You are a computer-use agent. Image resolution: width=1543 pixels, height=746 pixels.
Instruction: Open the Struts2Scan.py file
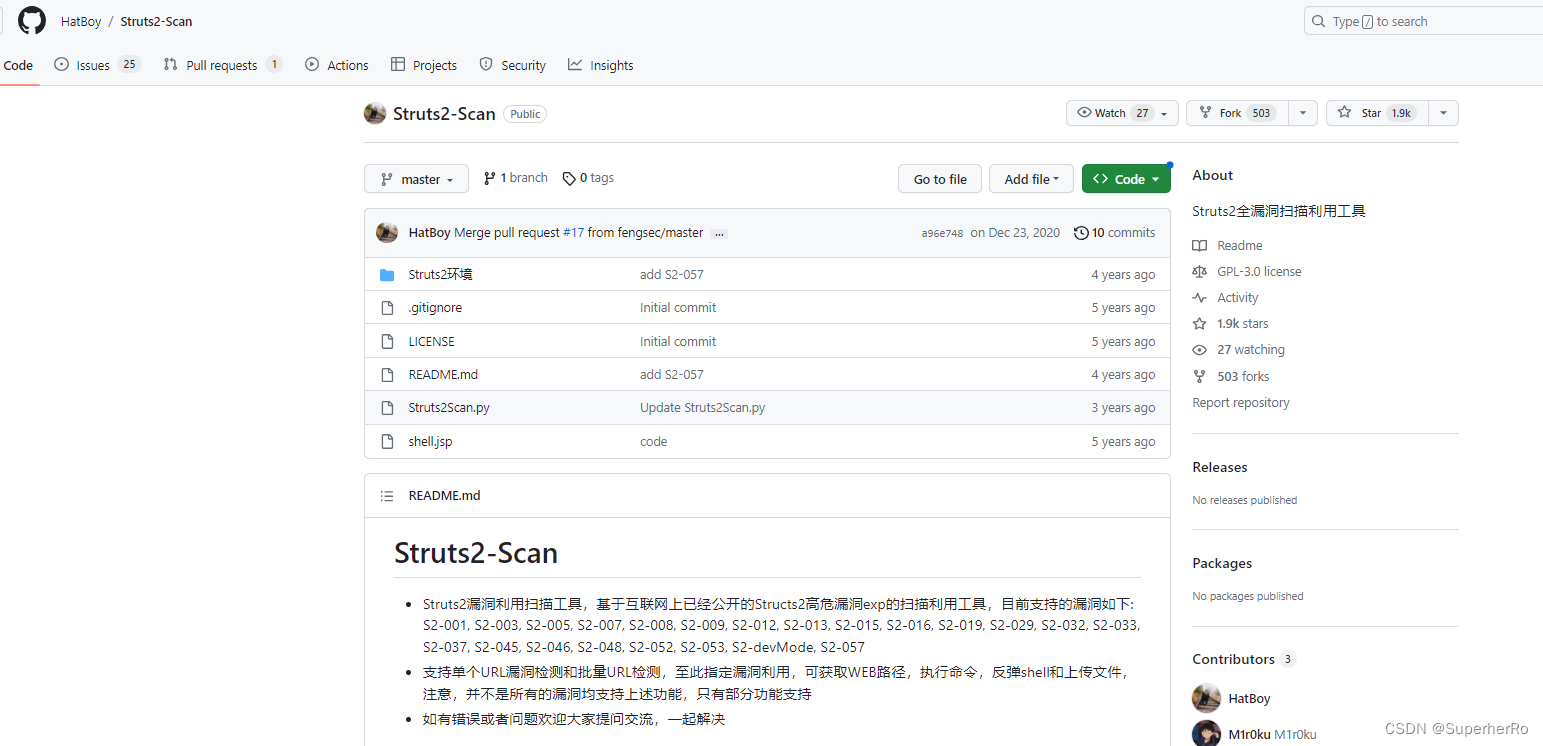click(x=449, y=408)
